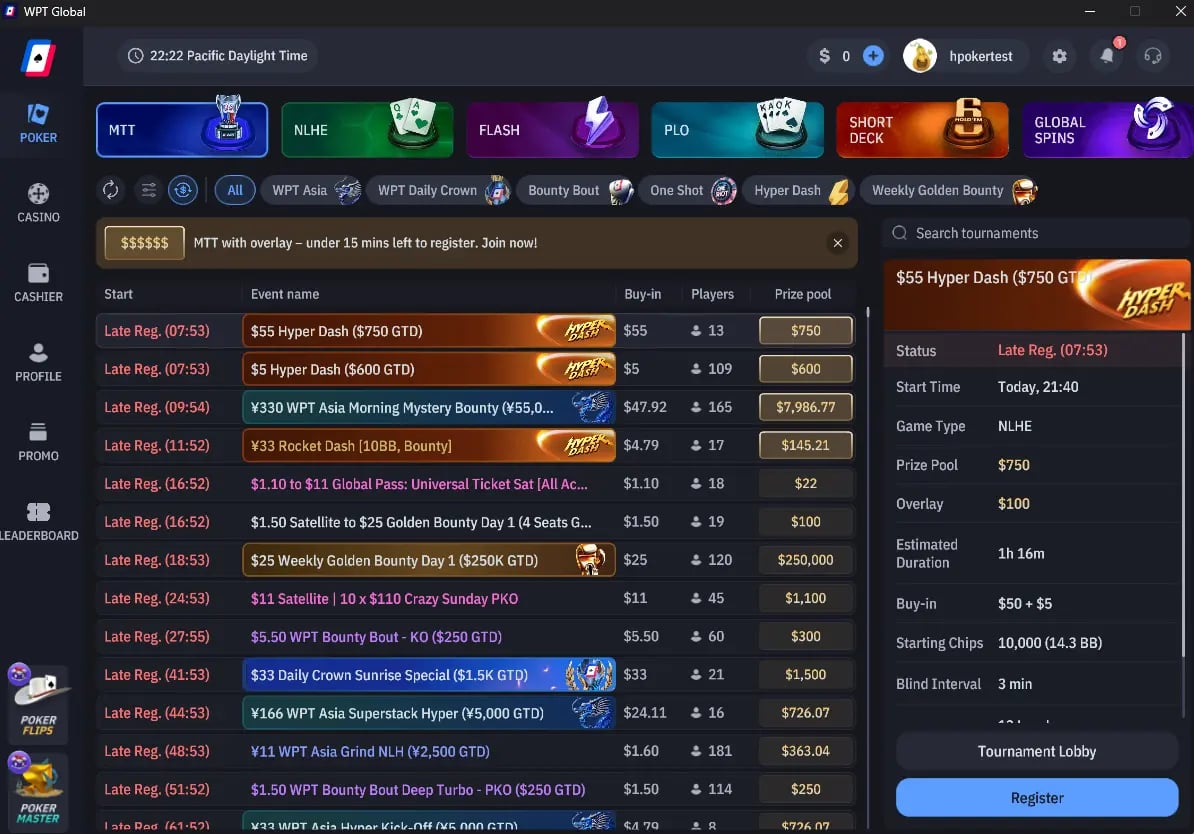Launch Poker Flips mini game

coord(38,704)
